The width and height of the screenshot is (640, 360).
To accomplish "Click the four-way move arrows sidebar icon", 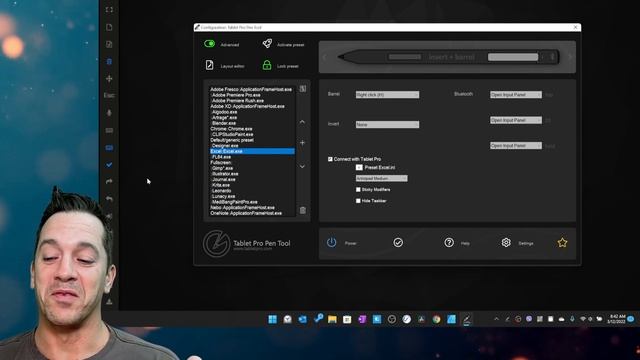I will coord(109,78).
